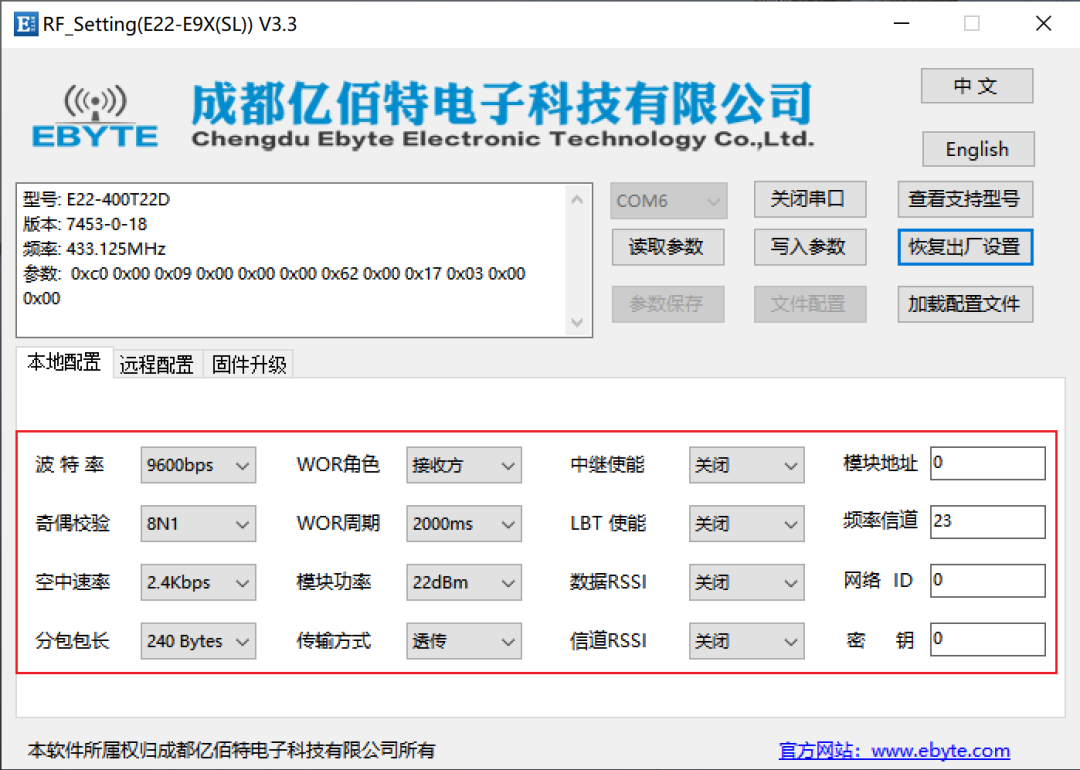Image resolution: width=1080 pixels, height=770 pixels.
Task: Open the 奇偶校验 8N1 dropdown
Action: coord(198,523)
